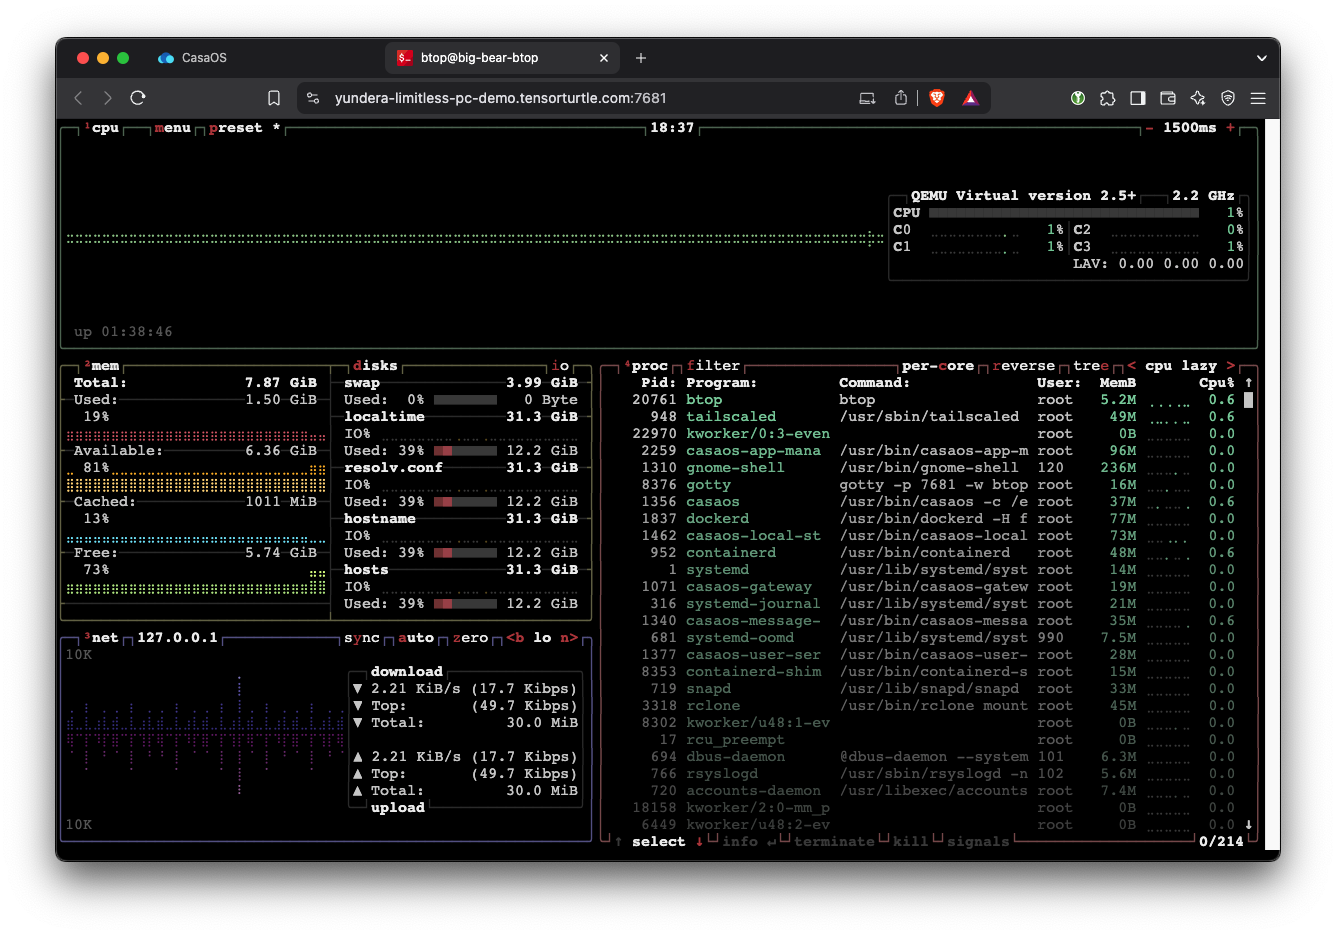Screen dimensions: 1336x935
Task: Open the btop menu option
Action: click(172, 128)
